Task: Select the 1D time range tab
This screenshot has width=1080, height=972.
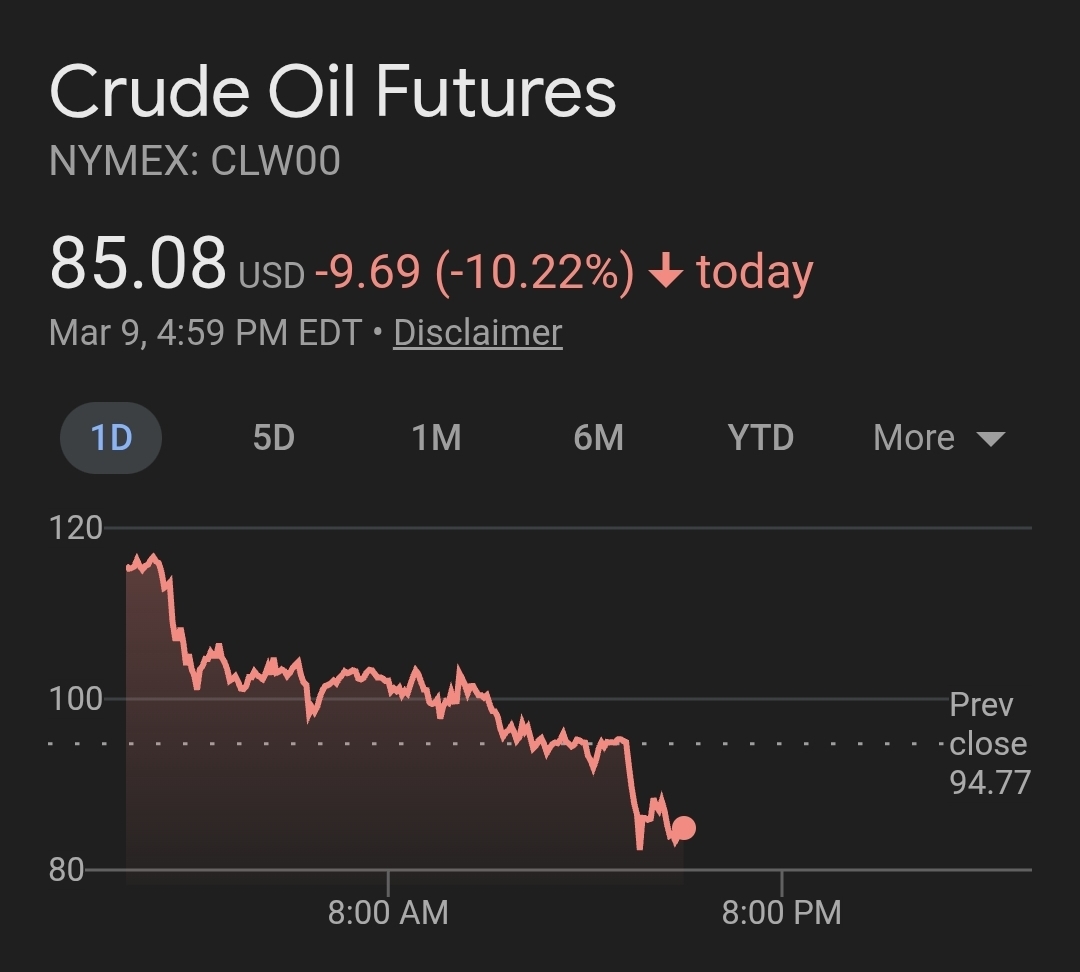Action: [111, 438]
